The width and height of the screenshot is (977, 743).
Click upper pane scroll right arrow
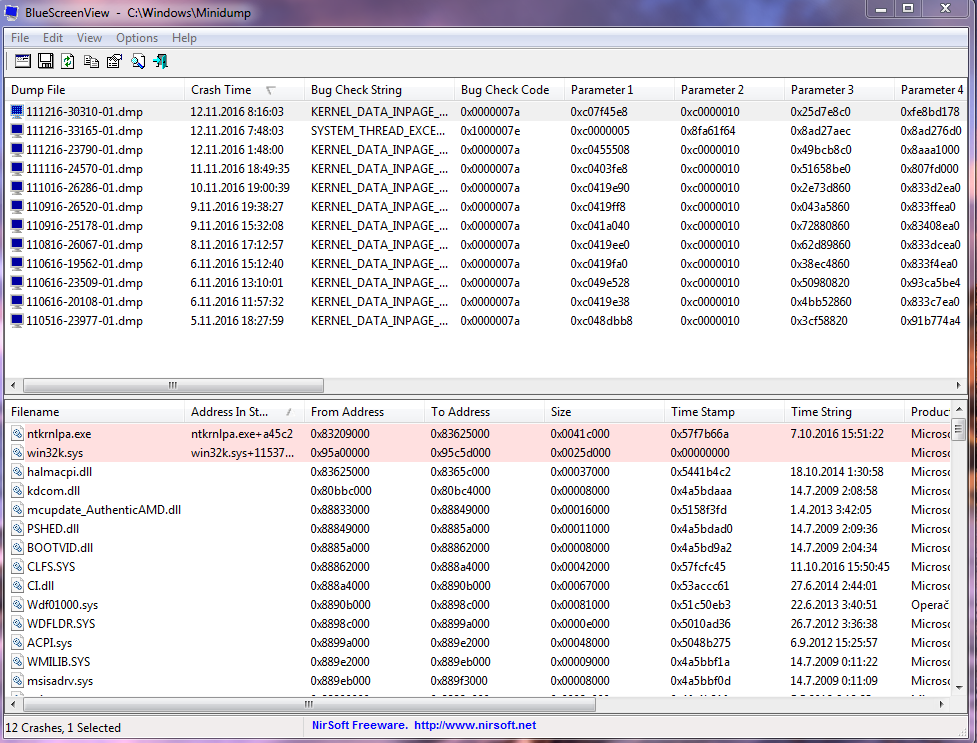(x=959, y=385)
